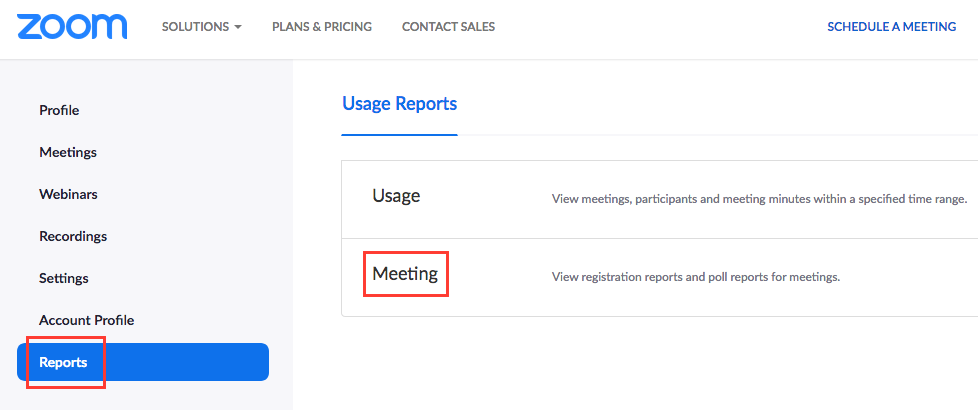Open Webinars sidebar item
This screenshot has width=978, height=410.
(x=68, y=194)
